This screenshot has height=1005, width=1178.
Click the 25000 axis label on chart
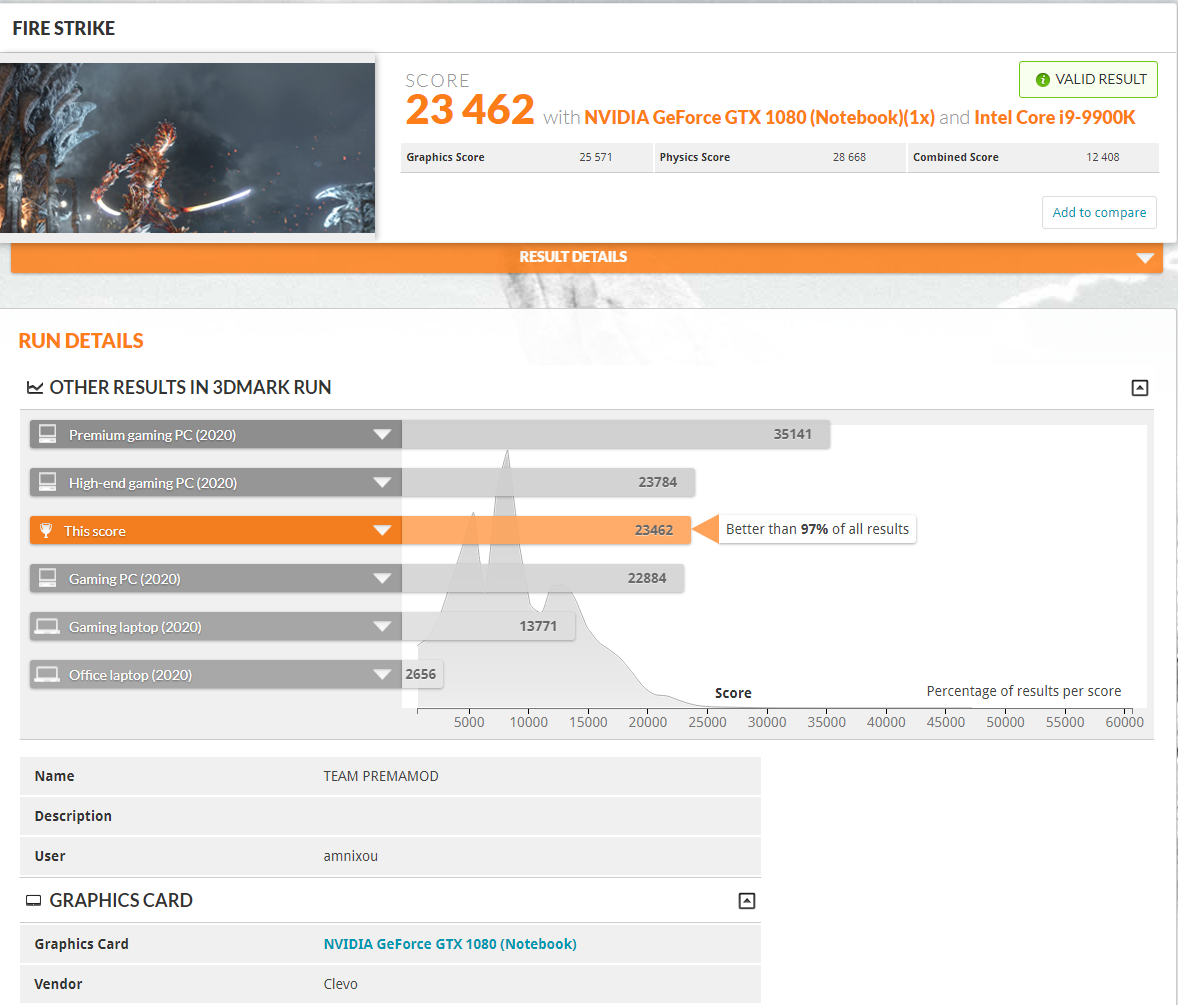point(707,723)
